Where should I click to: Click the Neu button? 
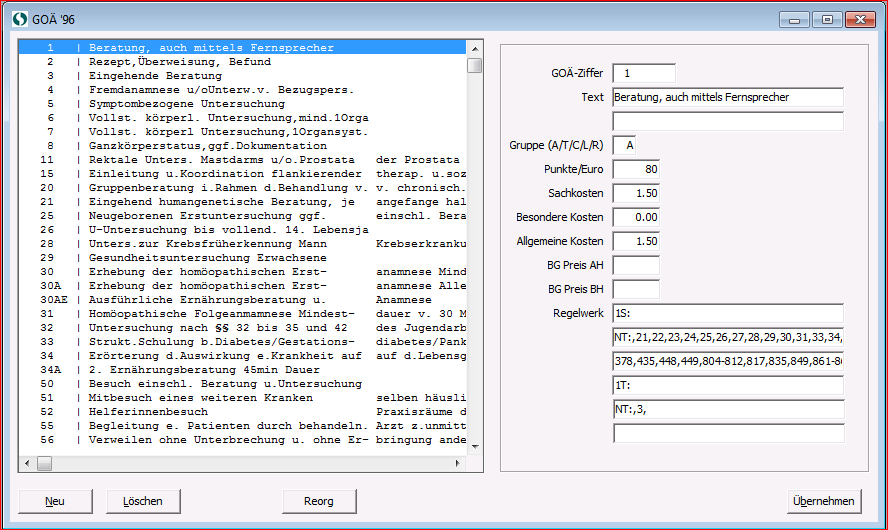tap(55, 501)
